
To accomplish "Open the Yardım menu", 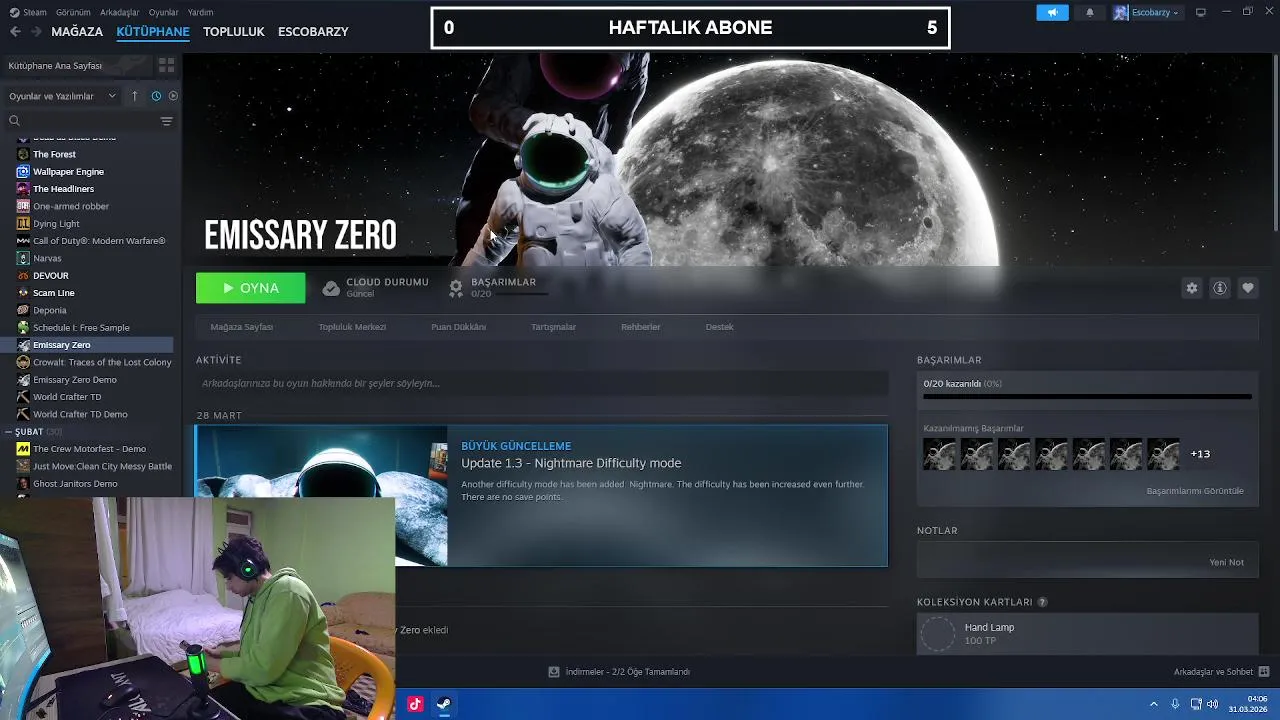I will coord(200,12).
